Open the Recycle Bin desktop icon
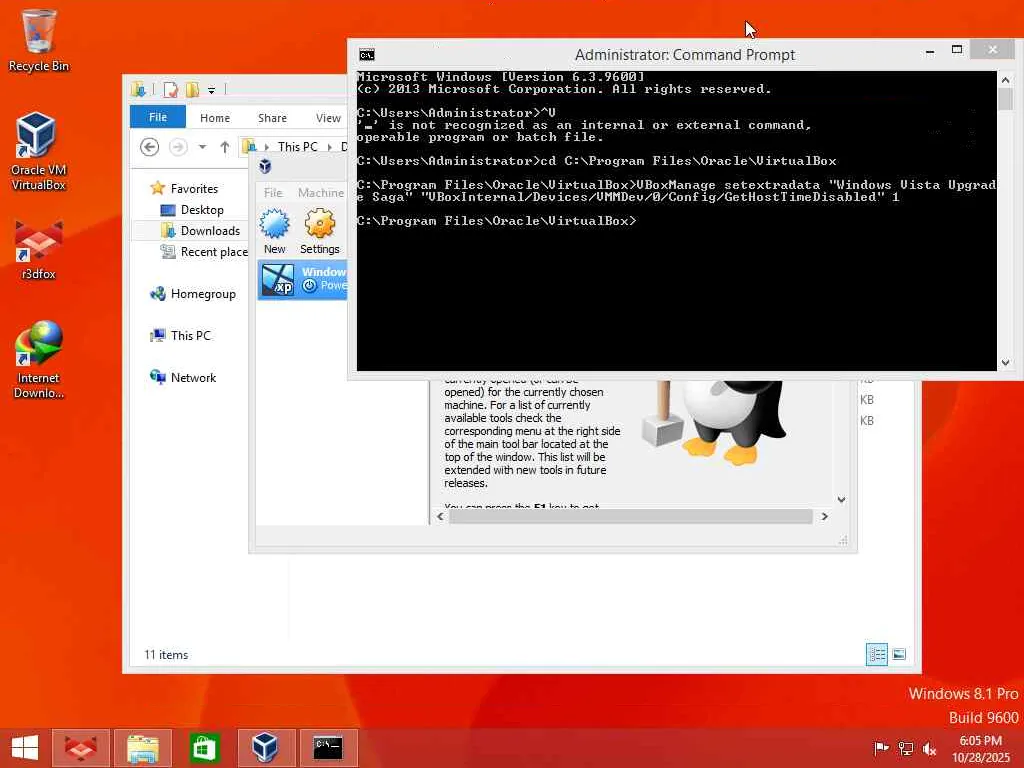This screenshot has width=1024, height=768. (x=38, y=40)
